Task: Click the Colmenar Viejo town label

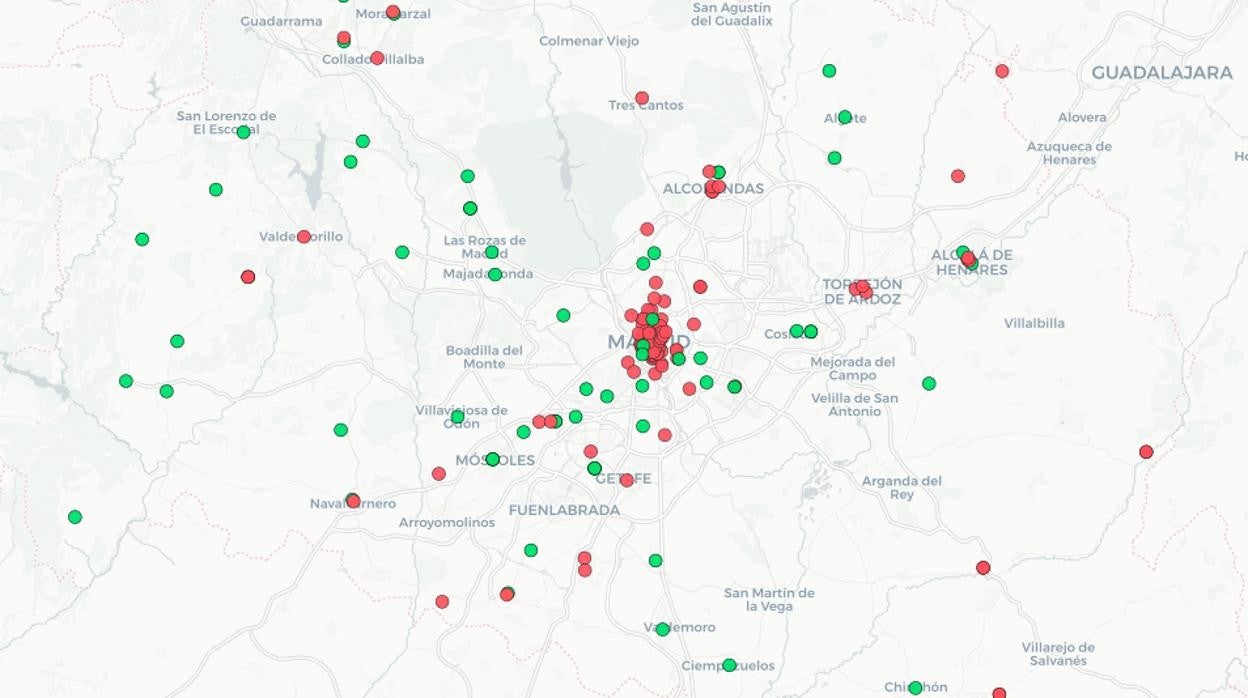Action: tap(588, 41)
